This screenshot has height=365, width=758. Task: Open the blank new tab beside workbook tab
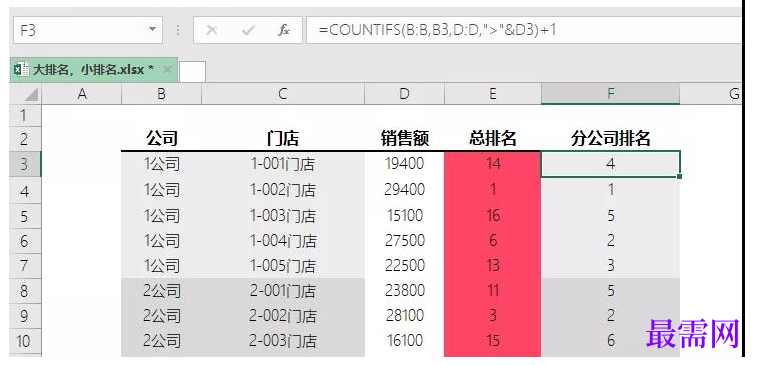[x=192, y=72]
